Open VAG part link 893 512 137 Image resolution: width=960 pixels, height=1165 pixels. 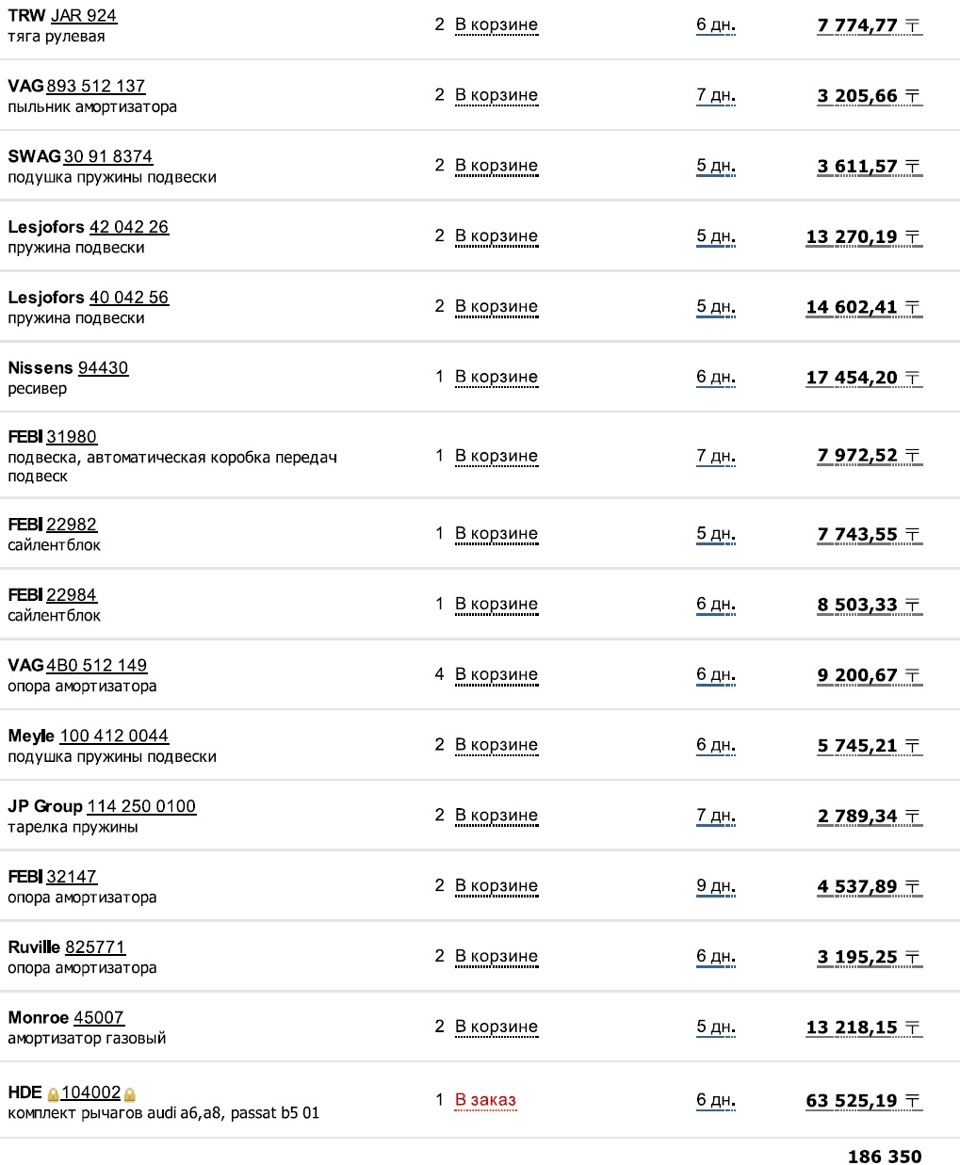pyautogui.click(x=96, y=86)
